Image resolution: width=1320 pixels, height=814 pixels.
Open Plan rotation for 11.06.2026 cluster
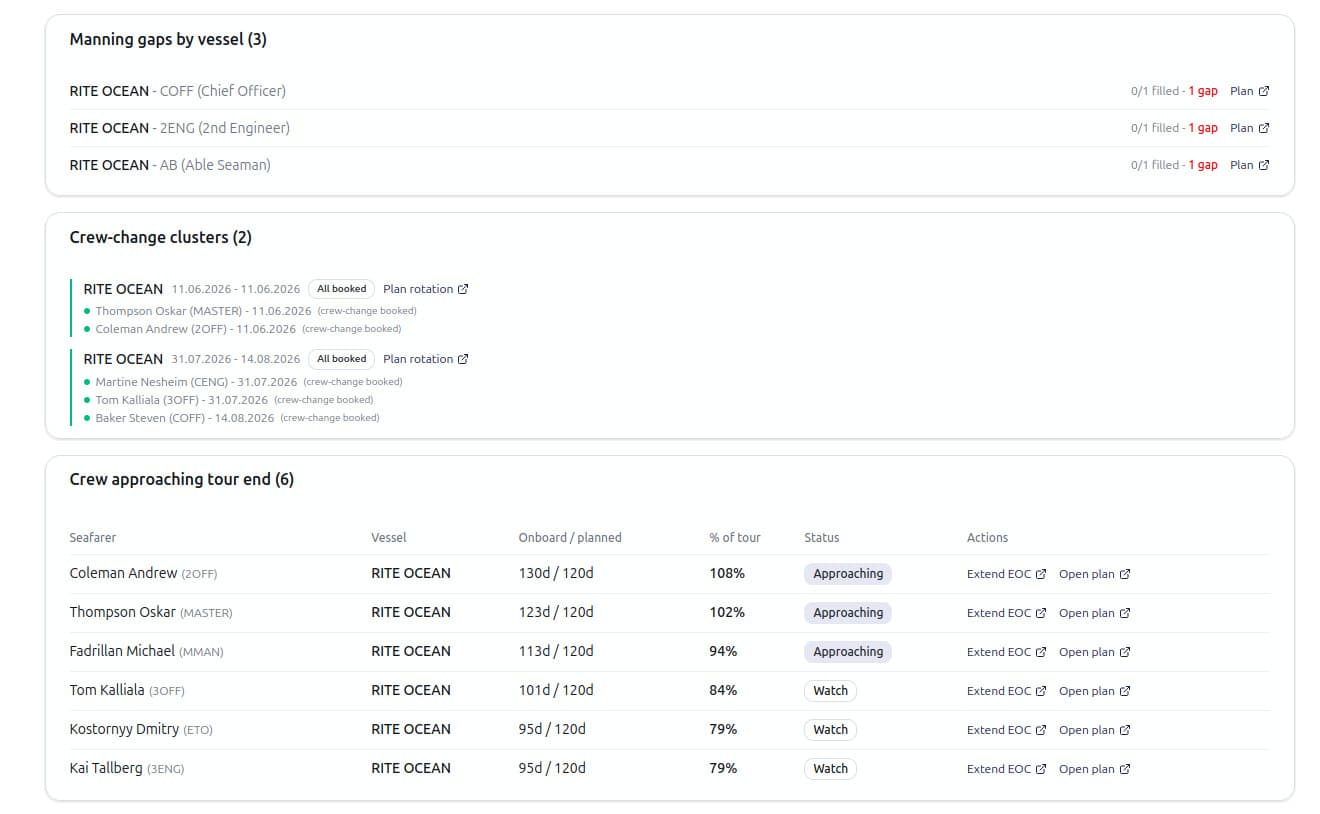[x=426, y=289]
